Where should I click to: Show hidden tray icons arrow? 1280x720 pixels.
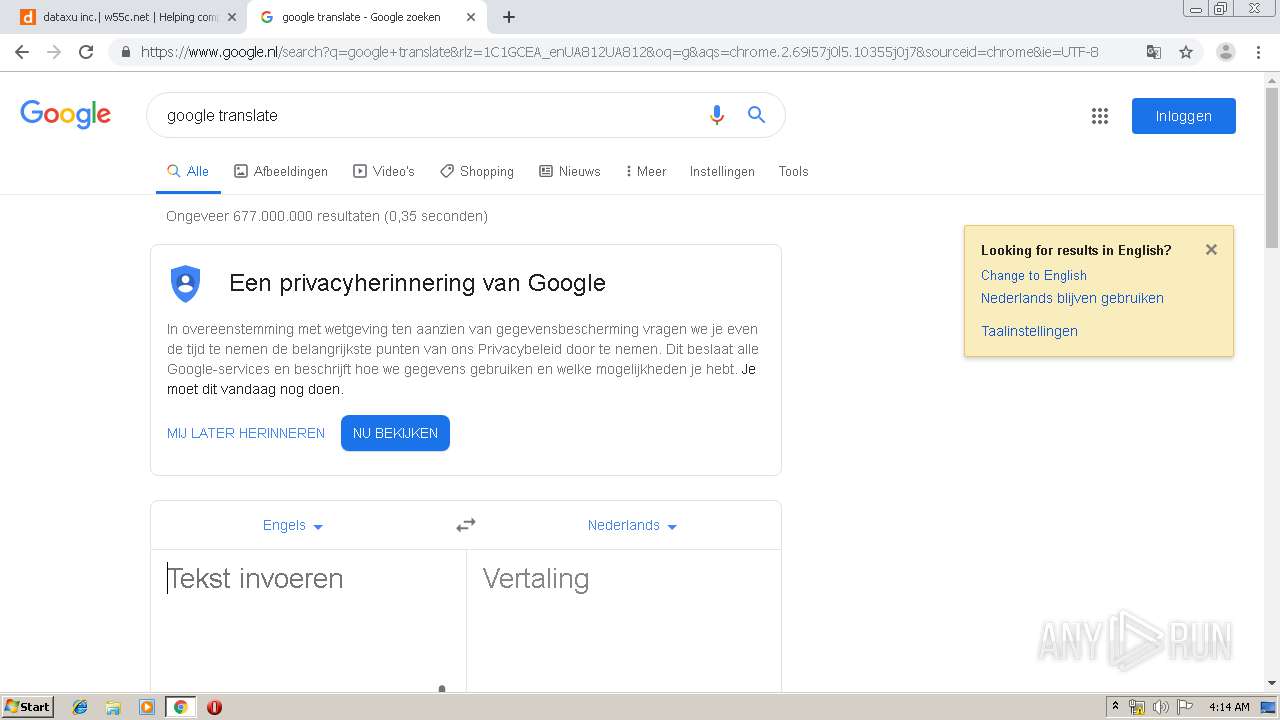(x=1115, y=706)
